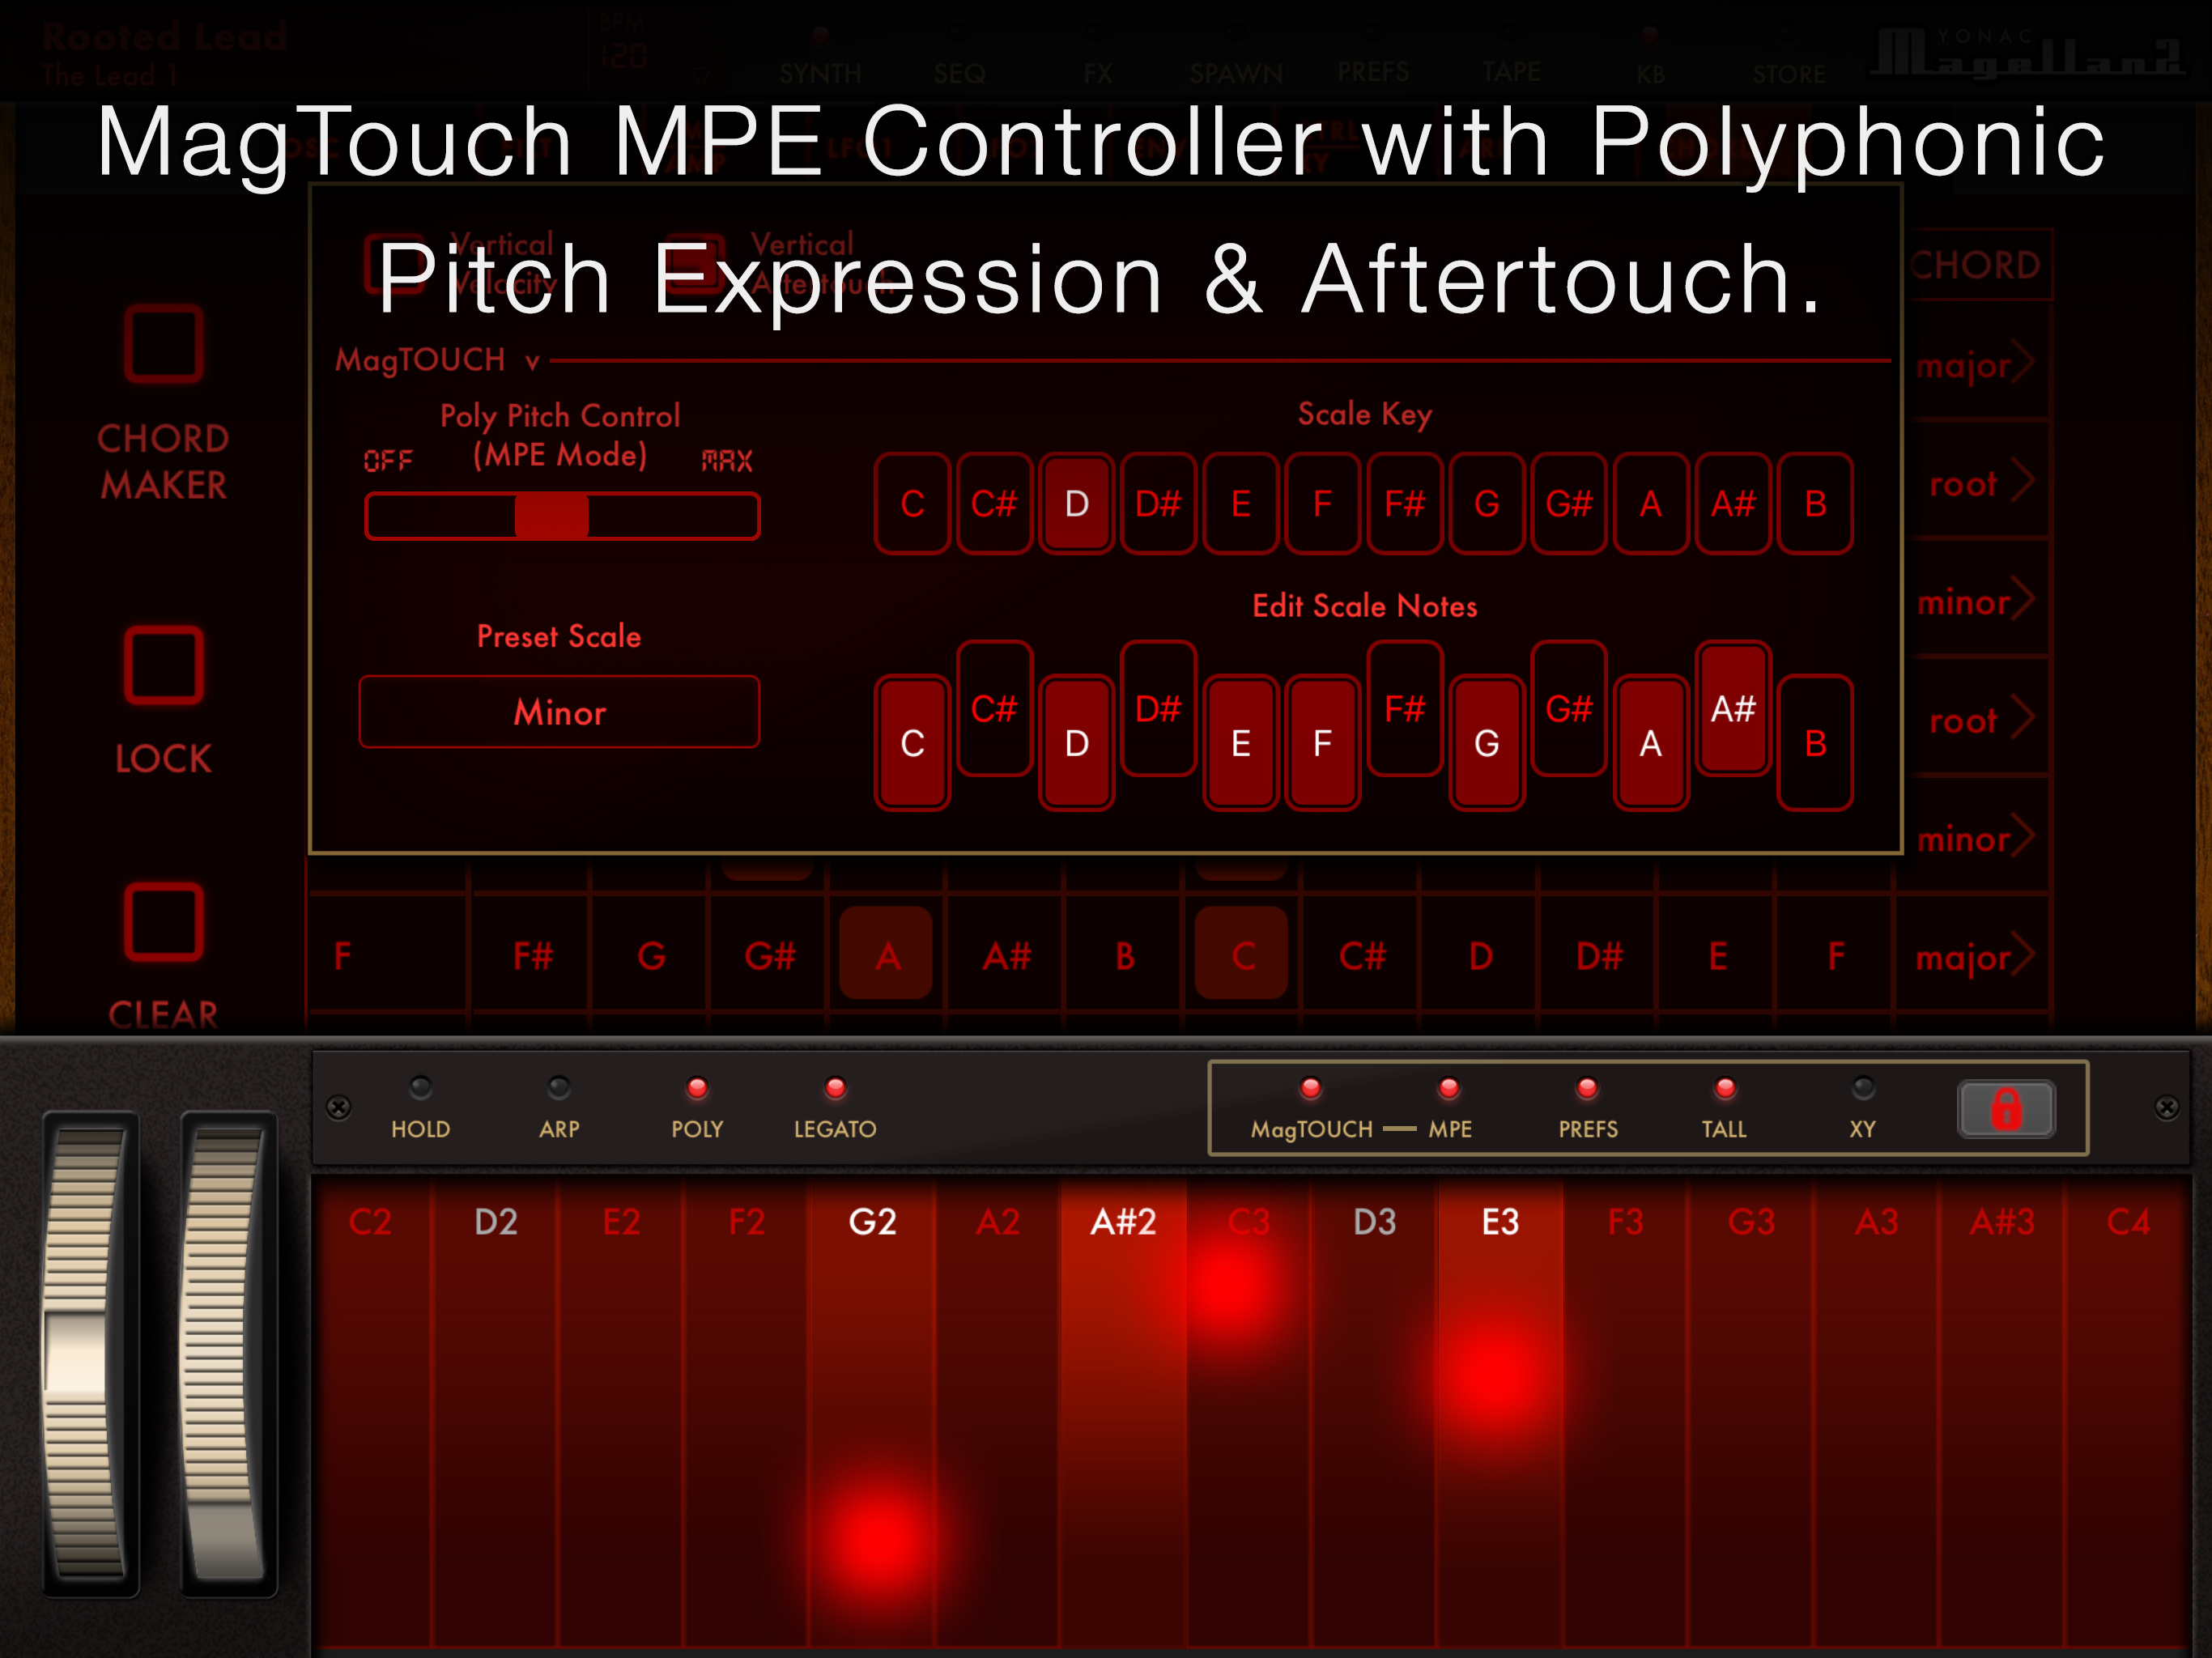The image size is (2212, 1658).
Task: Open the Preset Scale Minor dropdown
Action: (x=559, y=712)
